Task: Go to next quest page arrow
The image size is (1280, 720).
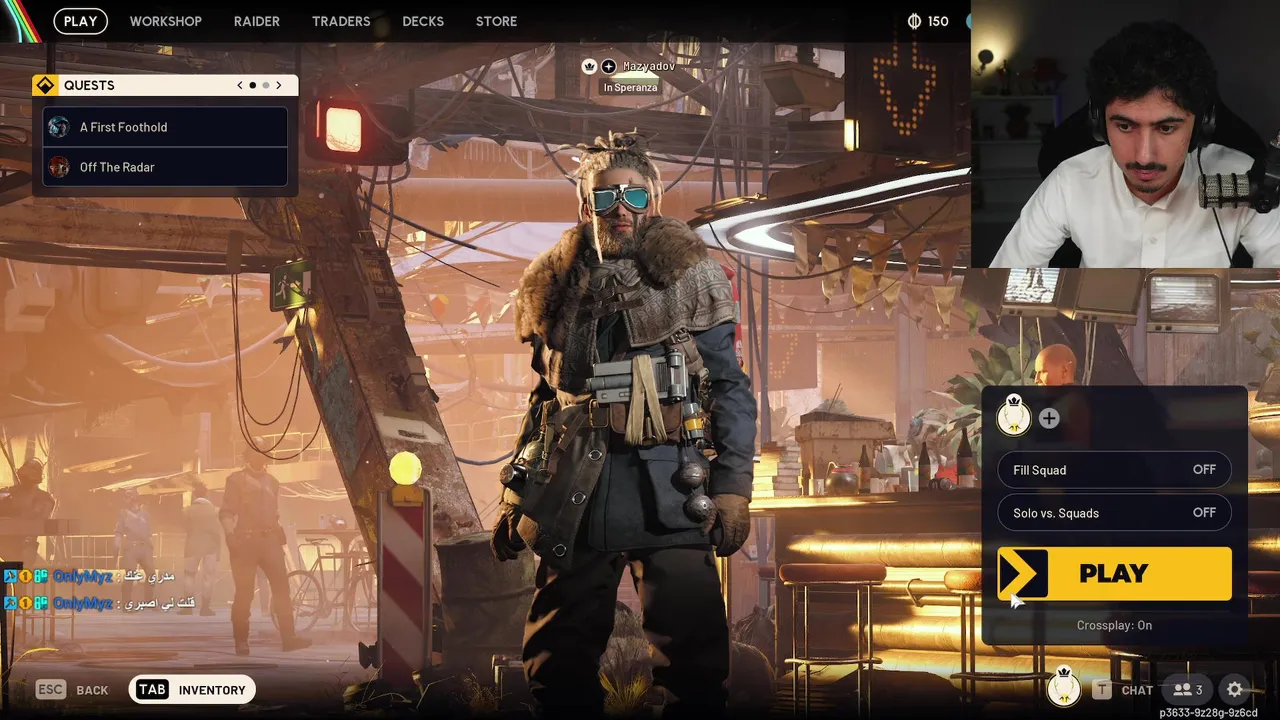Action: pos(279,85)
